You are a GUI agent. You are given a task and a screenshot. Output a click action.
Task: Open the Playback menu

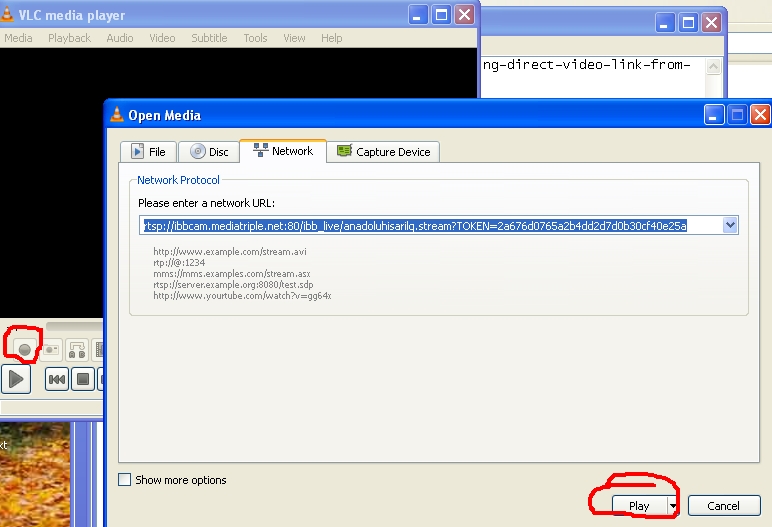(x=69, y=38)
